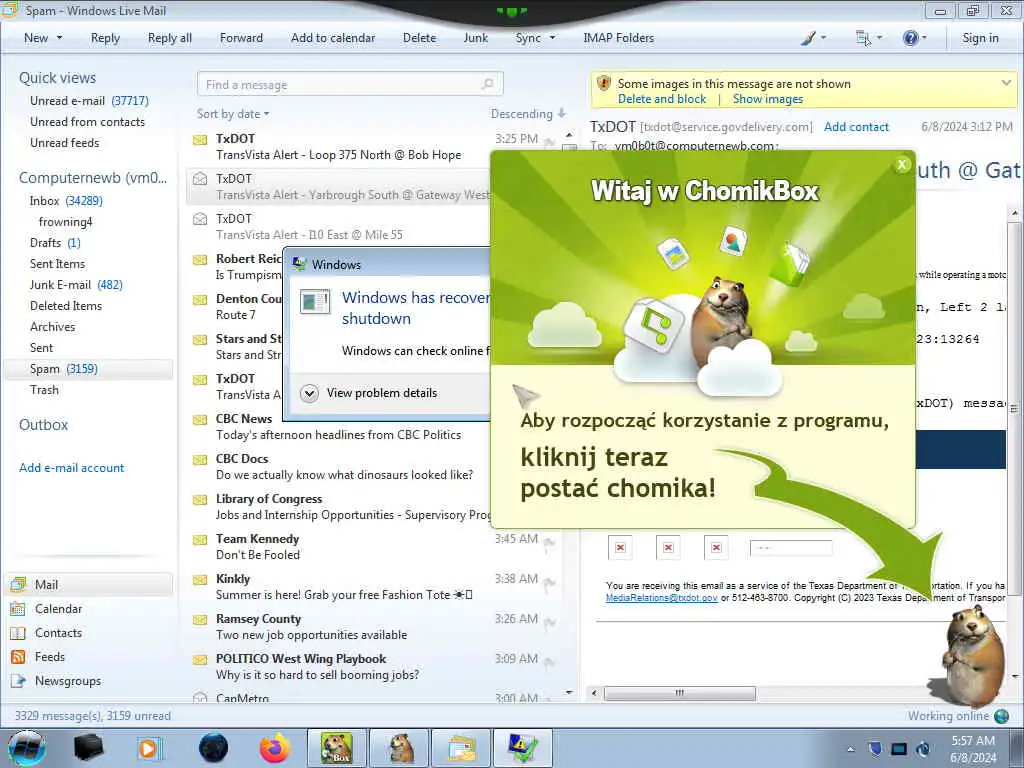
Task: Select the Inbox folder
Action: point(66,200)
